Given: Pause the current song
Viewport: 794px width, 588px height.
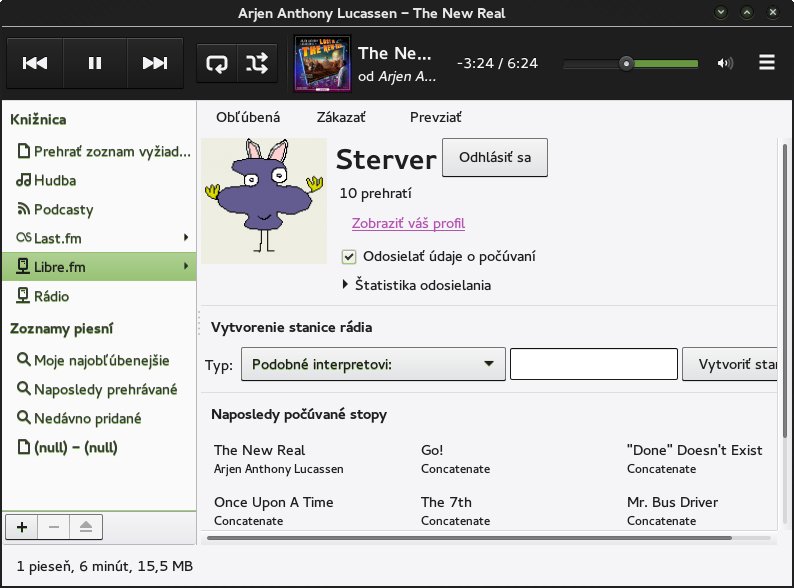Looking at the screenshot, I should coord(95,63).
